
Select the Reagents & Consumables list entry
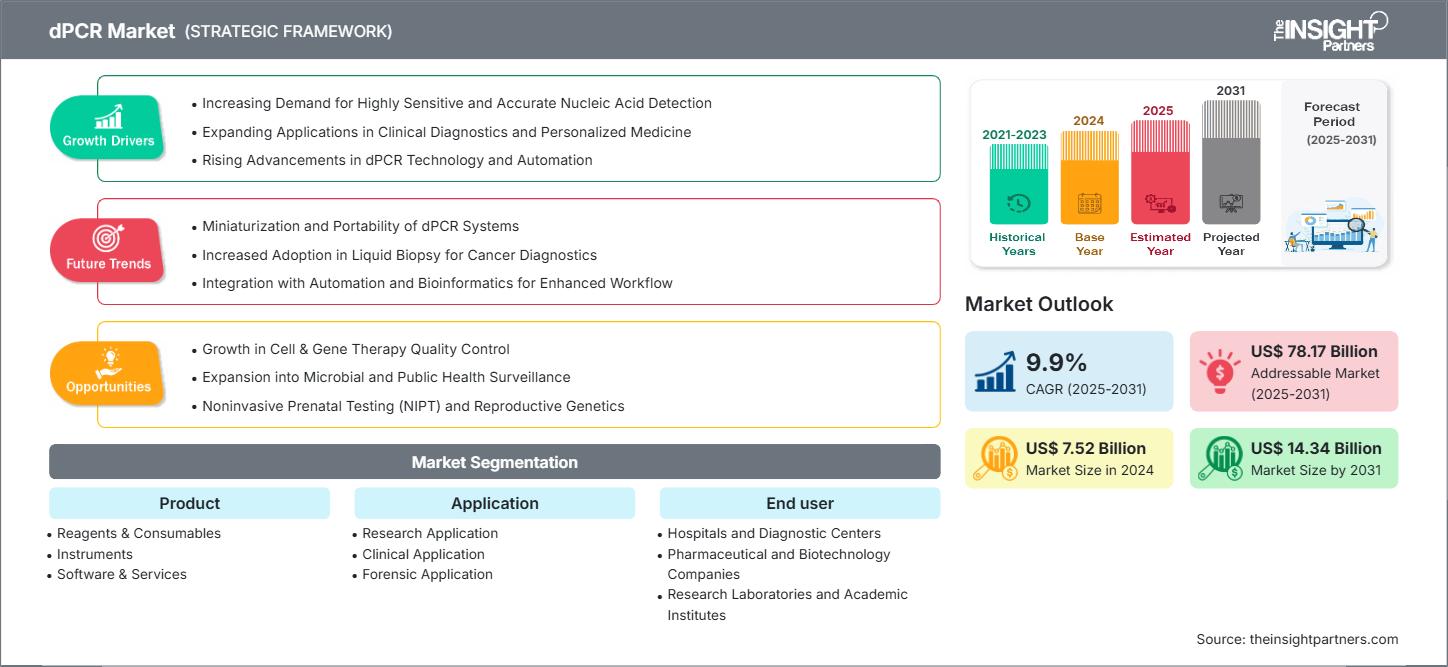137,533
